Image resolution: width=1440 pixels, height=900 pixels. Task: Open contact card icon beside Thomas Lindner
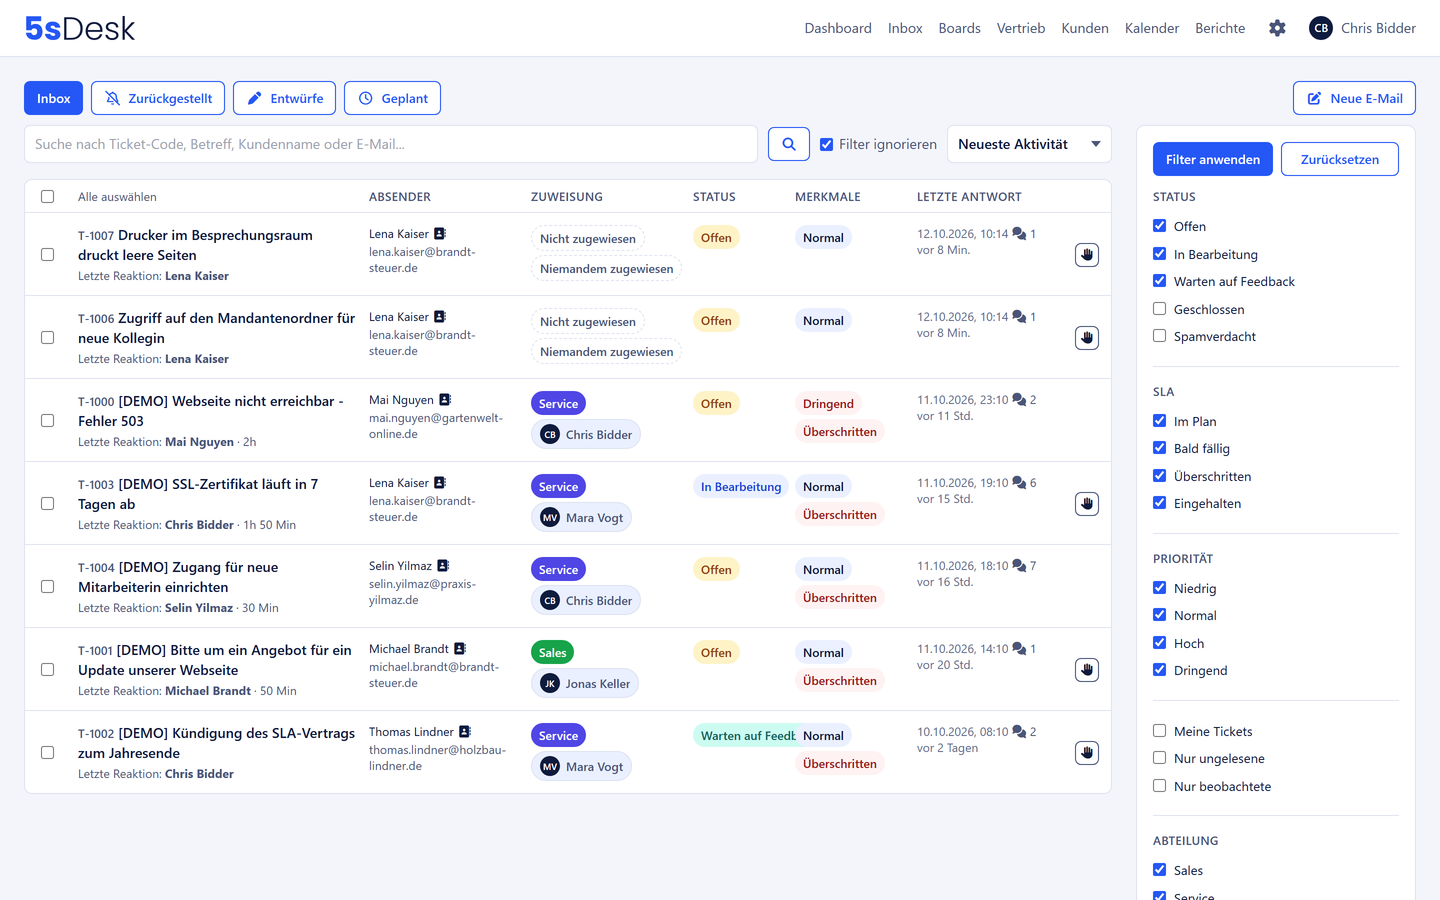tap(465, 732)
